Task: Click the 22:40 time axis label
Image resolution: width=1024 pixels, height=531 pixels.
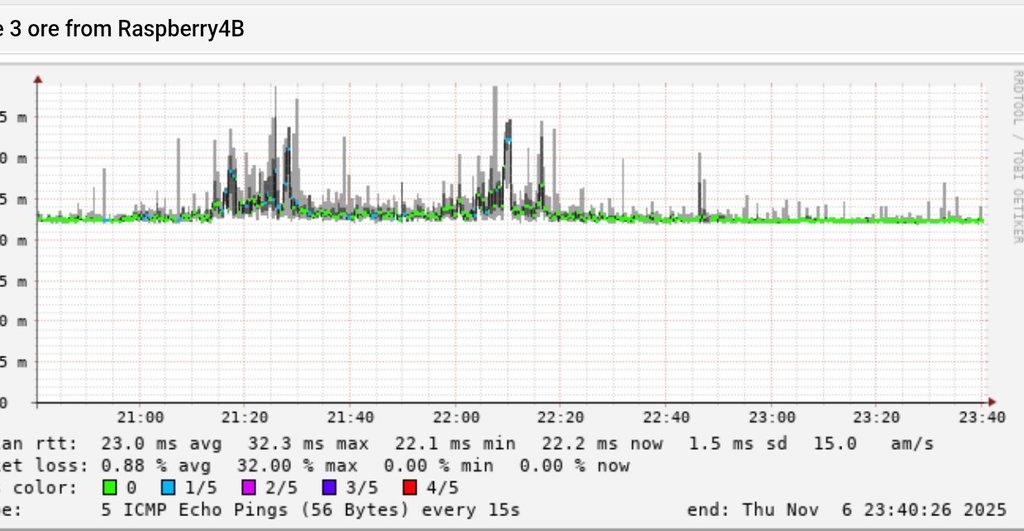Action: tap(666, 417)
